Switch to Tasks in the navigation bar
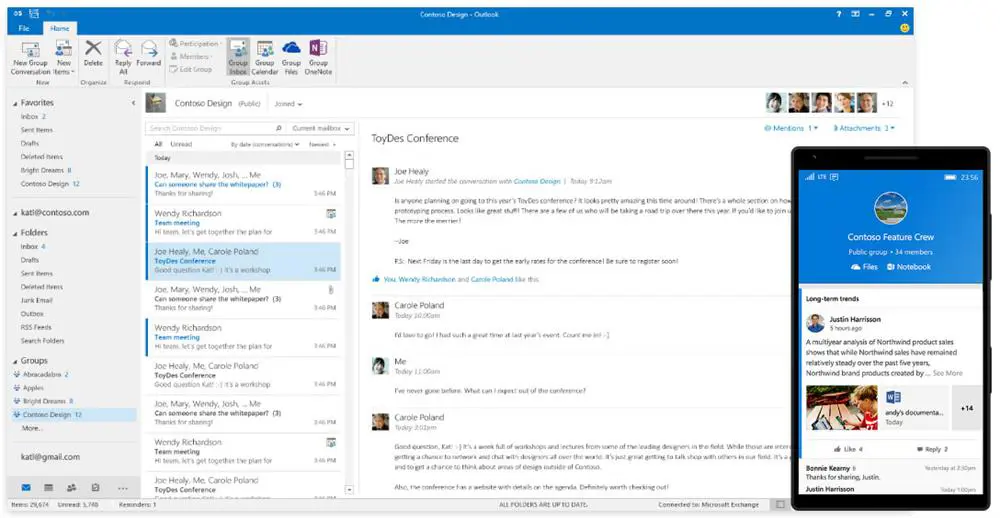Image resolution: width=1000 pixels, height=518 pixels. coord(95,488)
